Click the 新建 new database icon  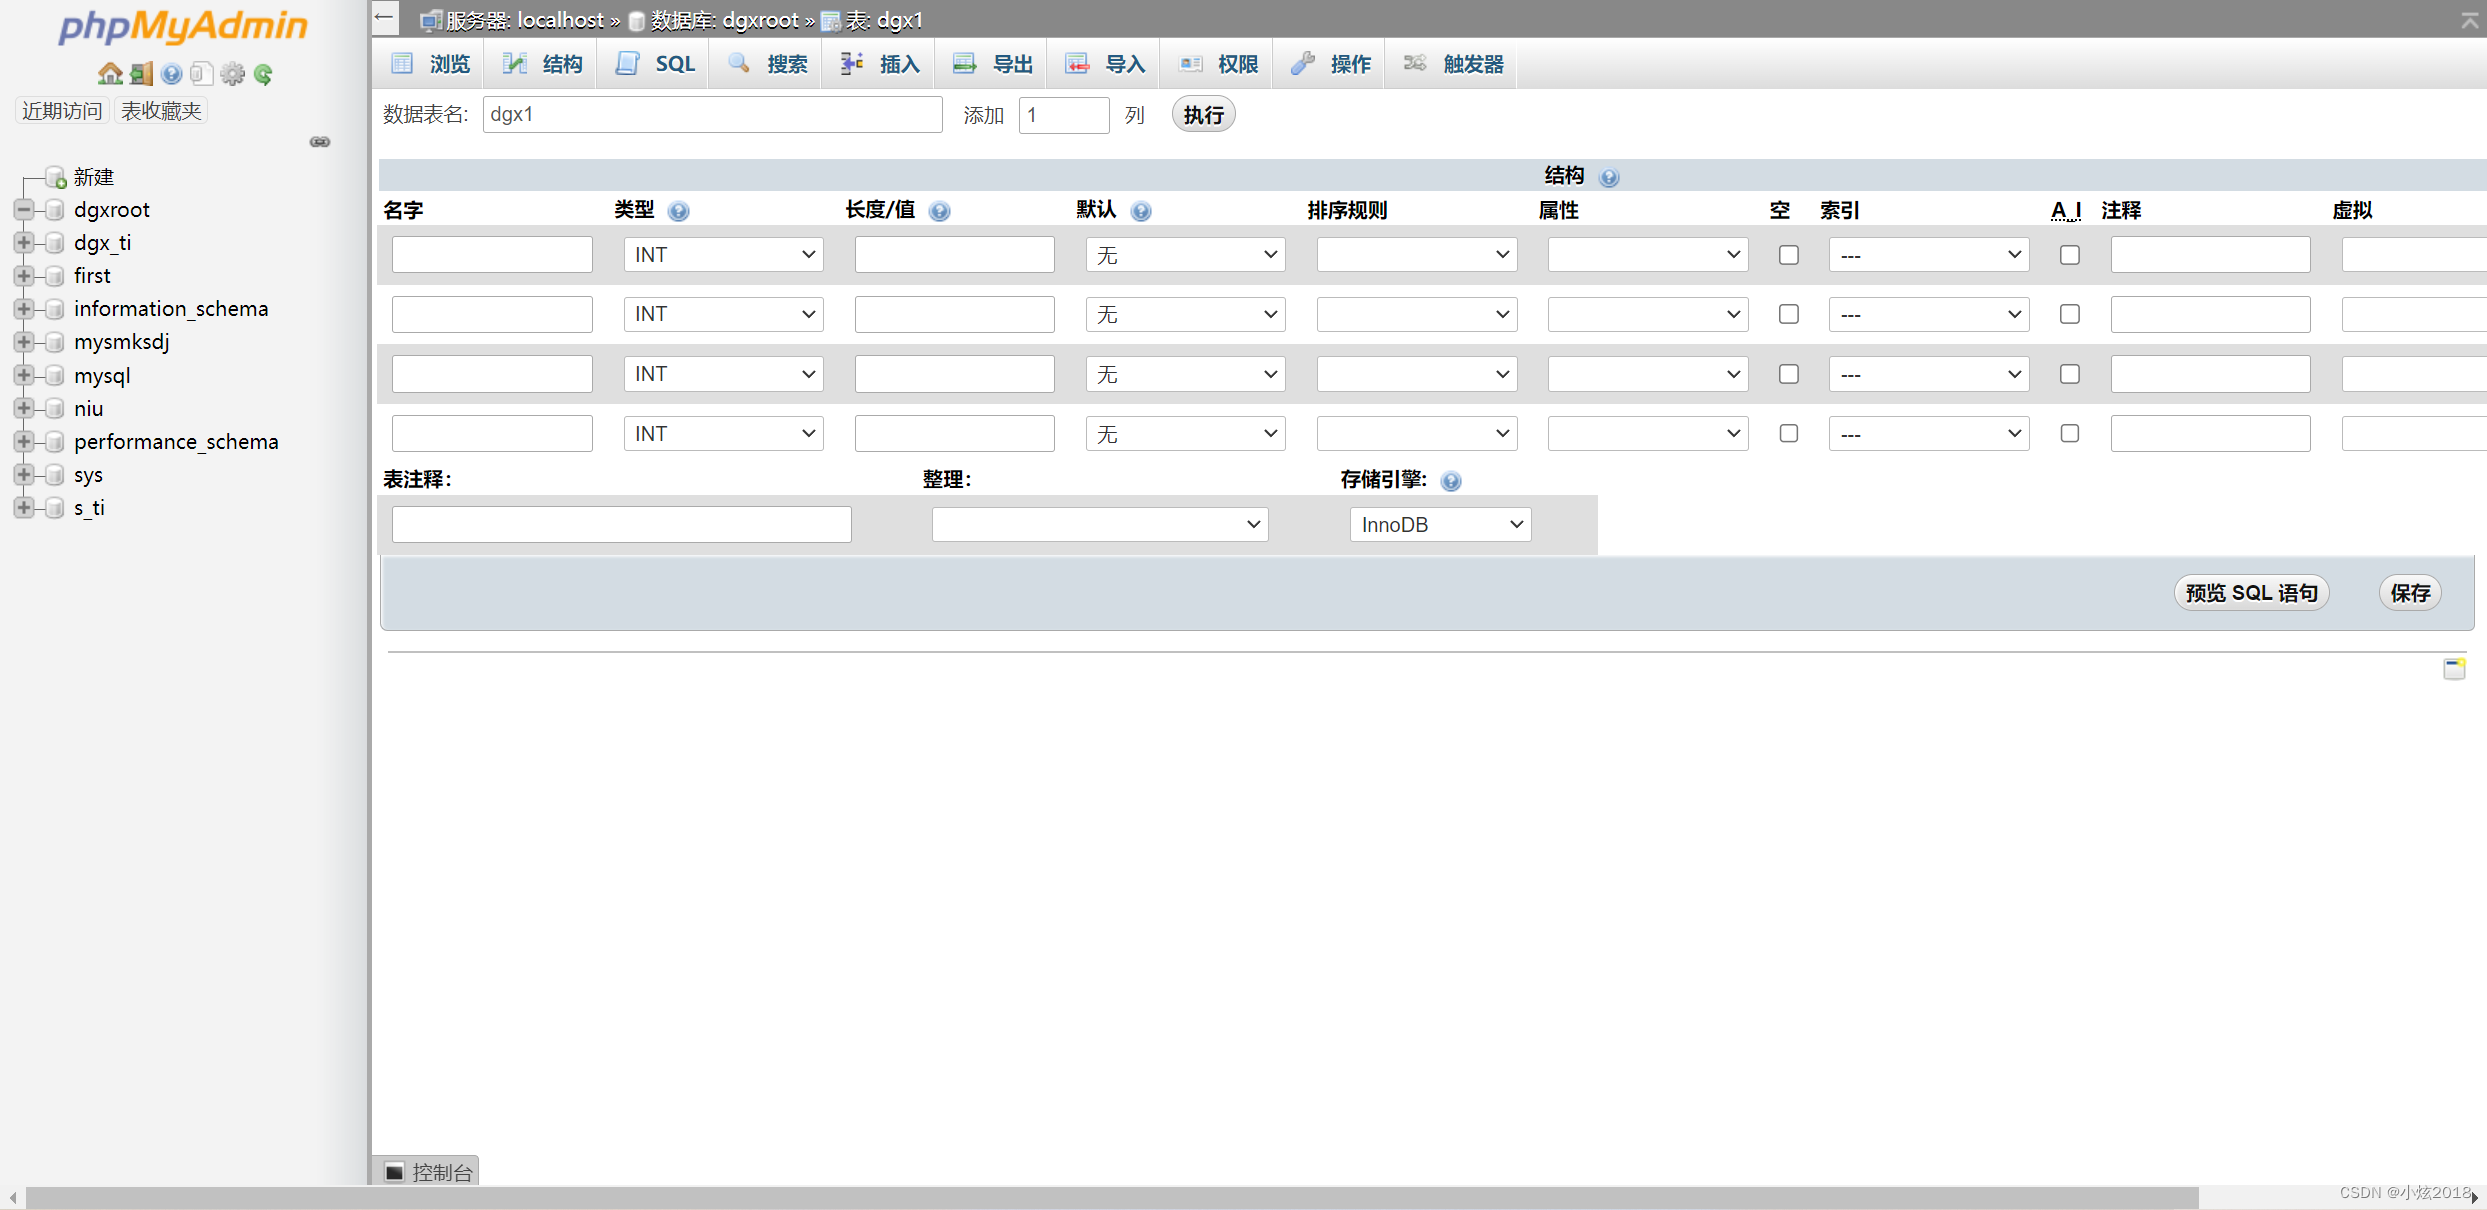[56, 177]
